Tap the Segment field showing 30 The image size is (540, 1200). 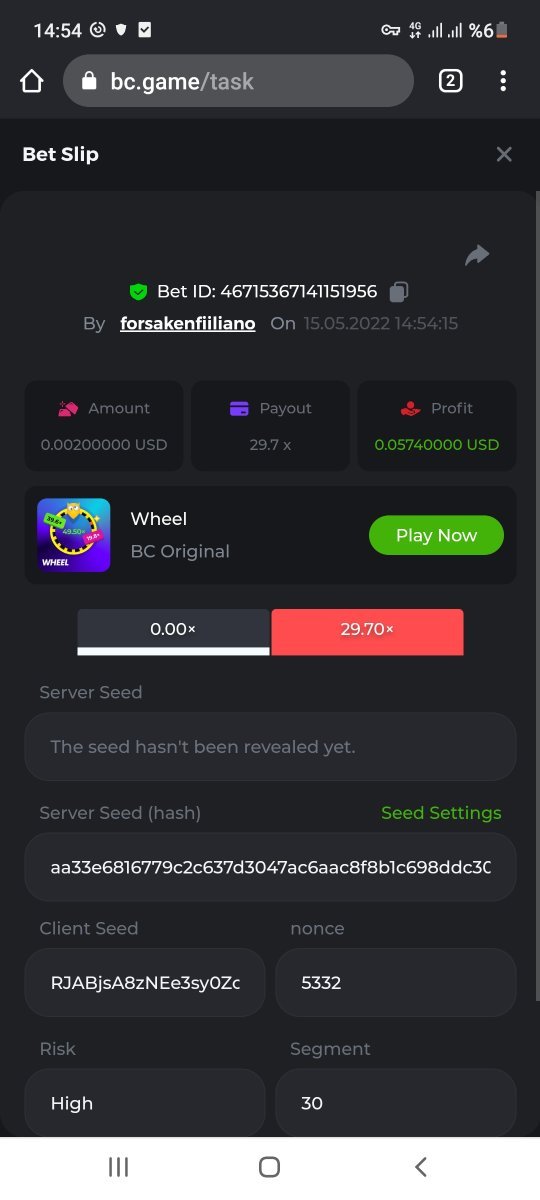[x=396, y=1103]
